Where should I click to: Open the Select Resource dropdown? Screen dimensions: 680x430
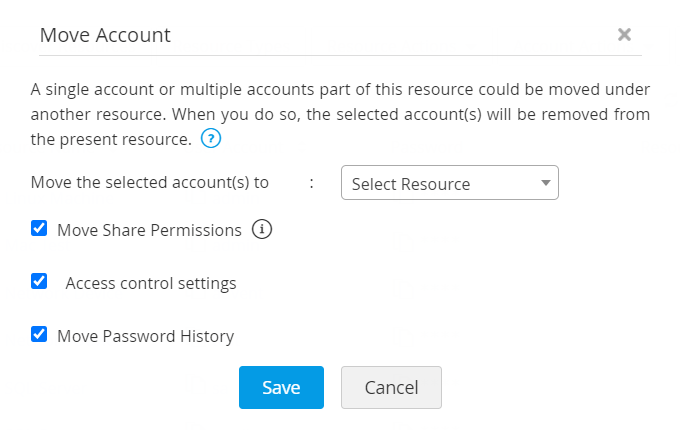(449, 184)
